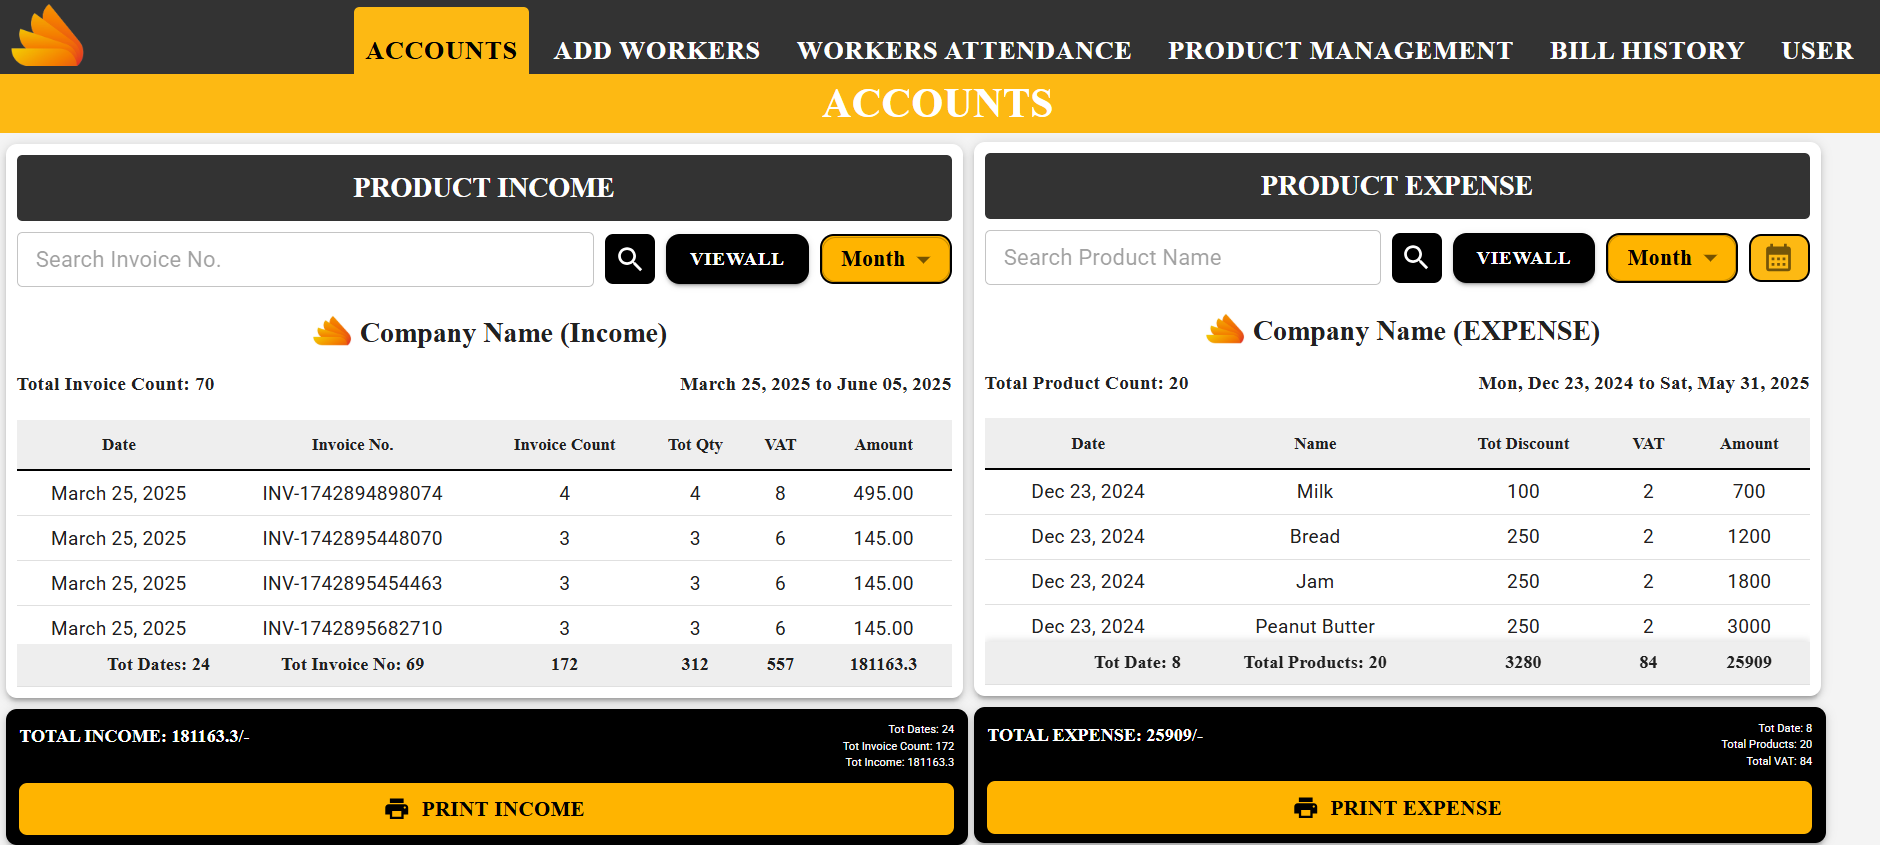
Task: Click the Tot Invoice No: 69 footer
Action: coord(353,664)
